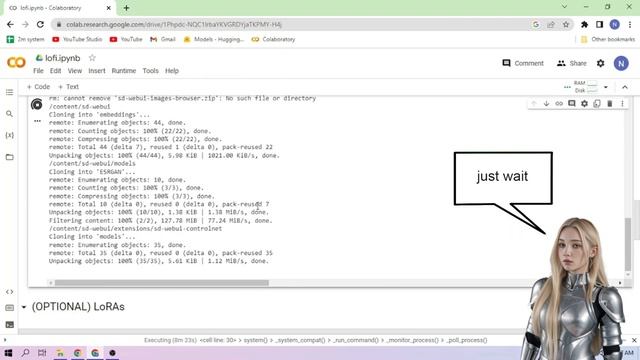Open runtime connection dropdown arrow

click(606, 87)
